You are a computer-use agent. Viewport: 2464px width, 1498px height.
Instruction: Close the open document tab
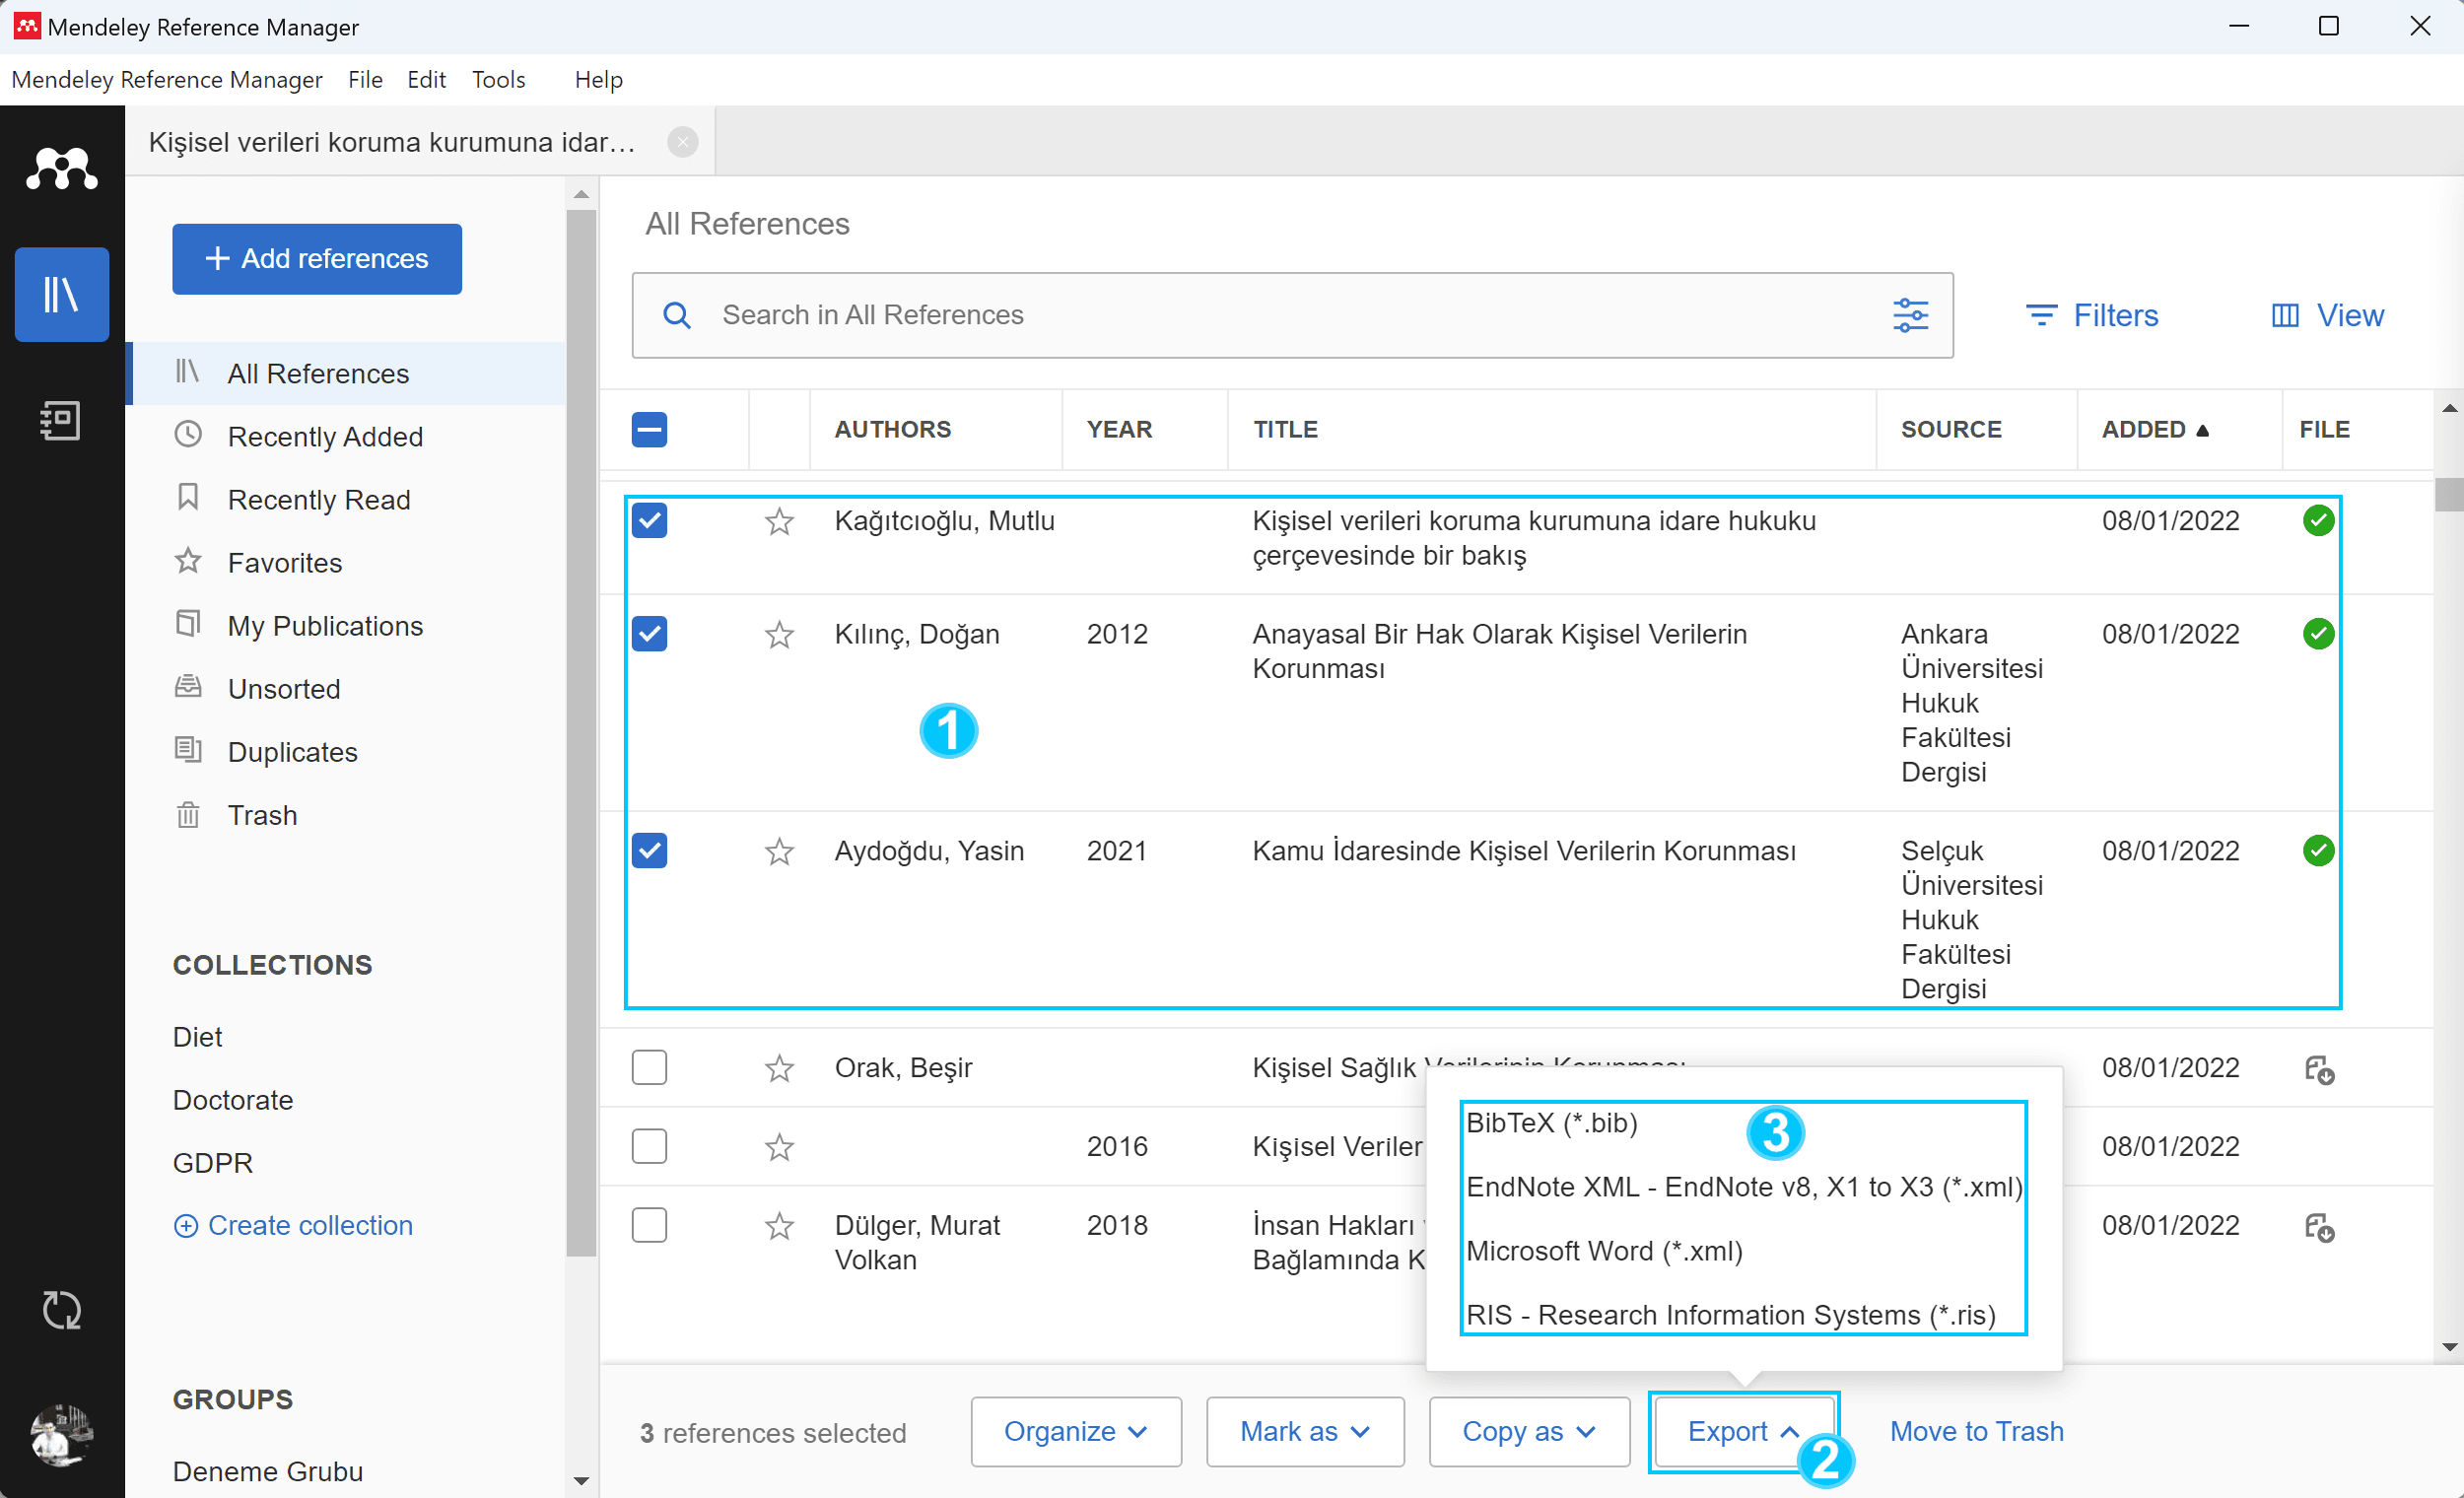682,142
